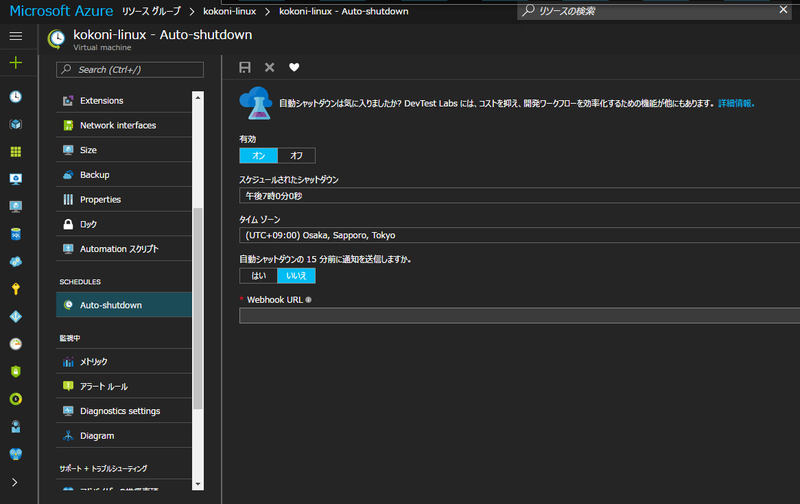
Task: Click the Webhook URL input field
Action: click(519, 316)
